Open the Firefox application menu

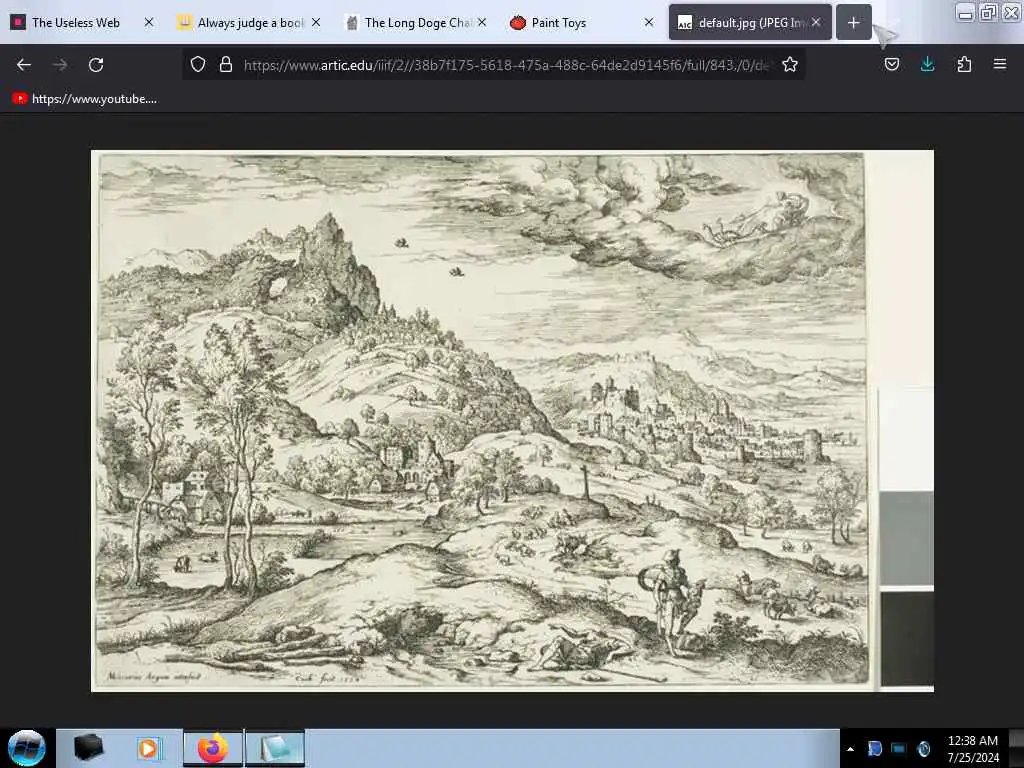click(1000, 65)
